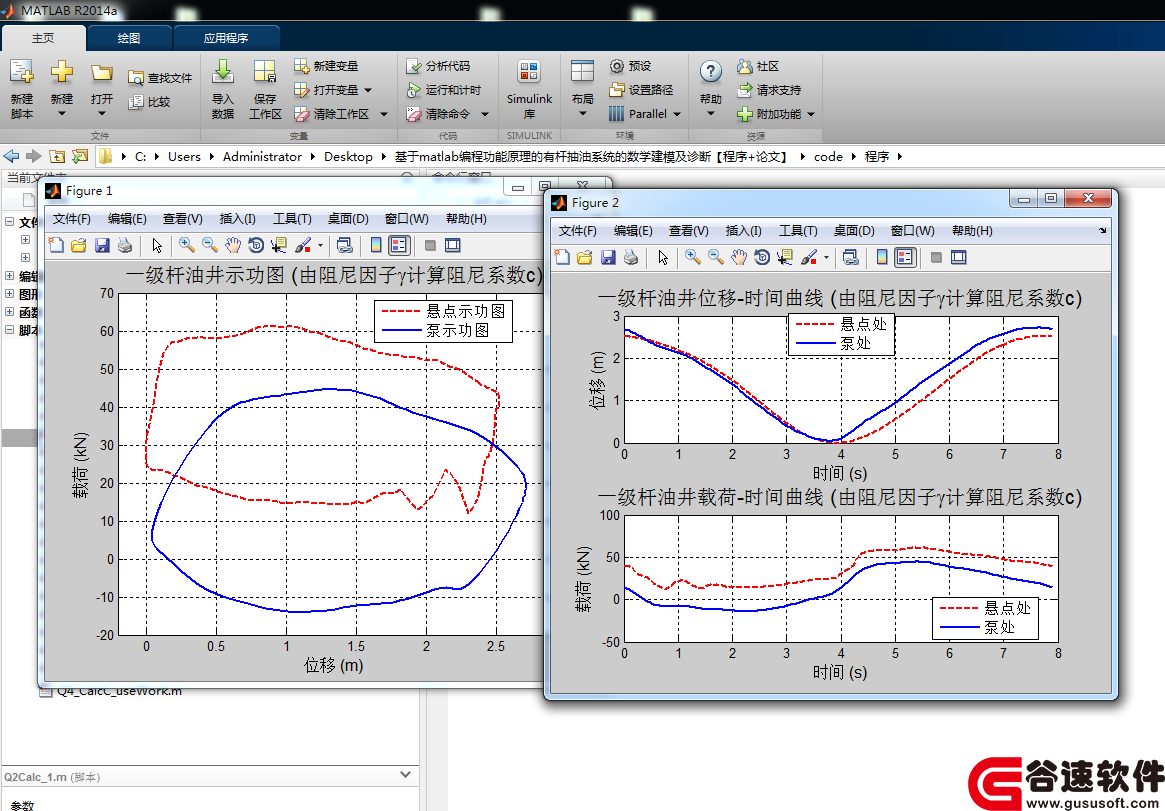Switch to Apps (应用程序) ribbon tab
The image size is (1165, 811).
(226, 38)
